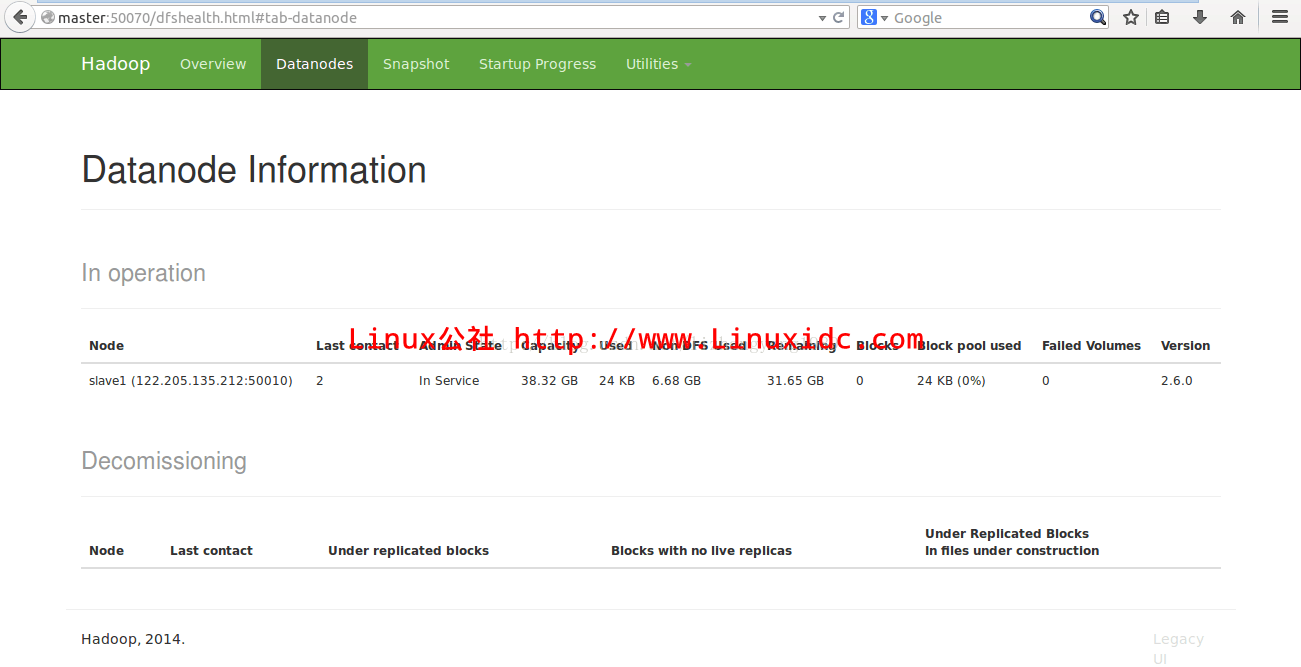1301x667 pixels.
Task: Click the Block pool used percentage for slave1
Action: point(950,380)
